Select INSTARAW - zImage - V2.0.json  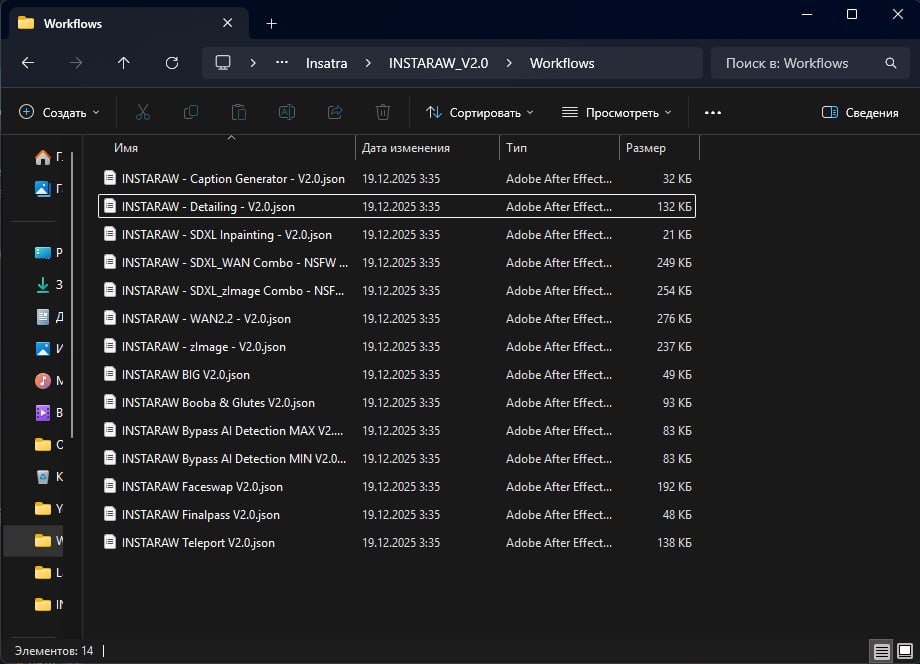pos(397,347)
